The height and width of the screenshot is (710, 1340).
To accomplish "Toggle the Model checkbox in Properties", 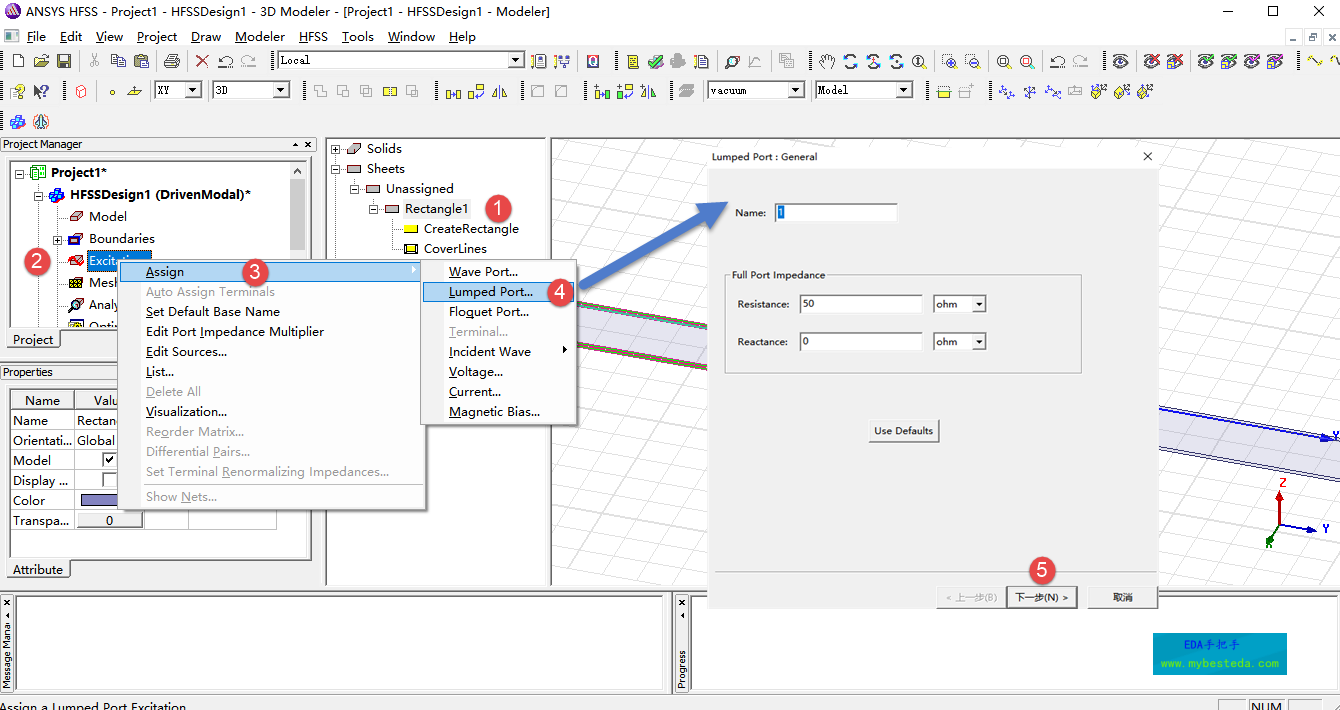I will [x=110, y=460].
